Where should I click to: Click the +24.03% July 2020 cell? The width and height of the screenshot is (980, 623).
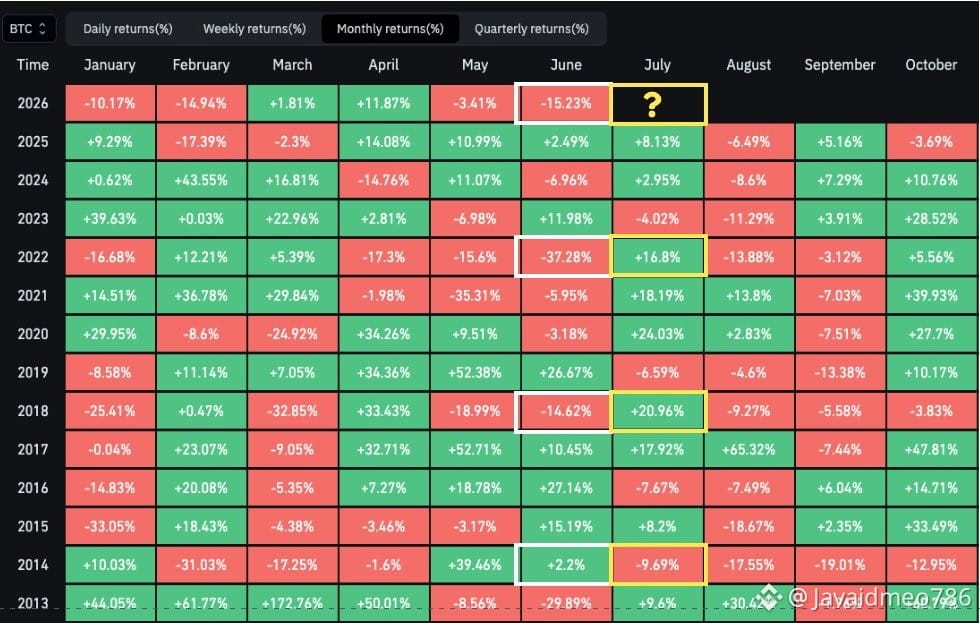pos(658,334)
